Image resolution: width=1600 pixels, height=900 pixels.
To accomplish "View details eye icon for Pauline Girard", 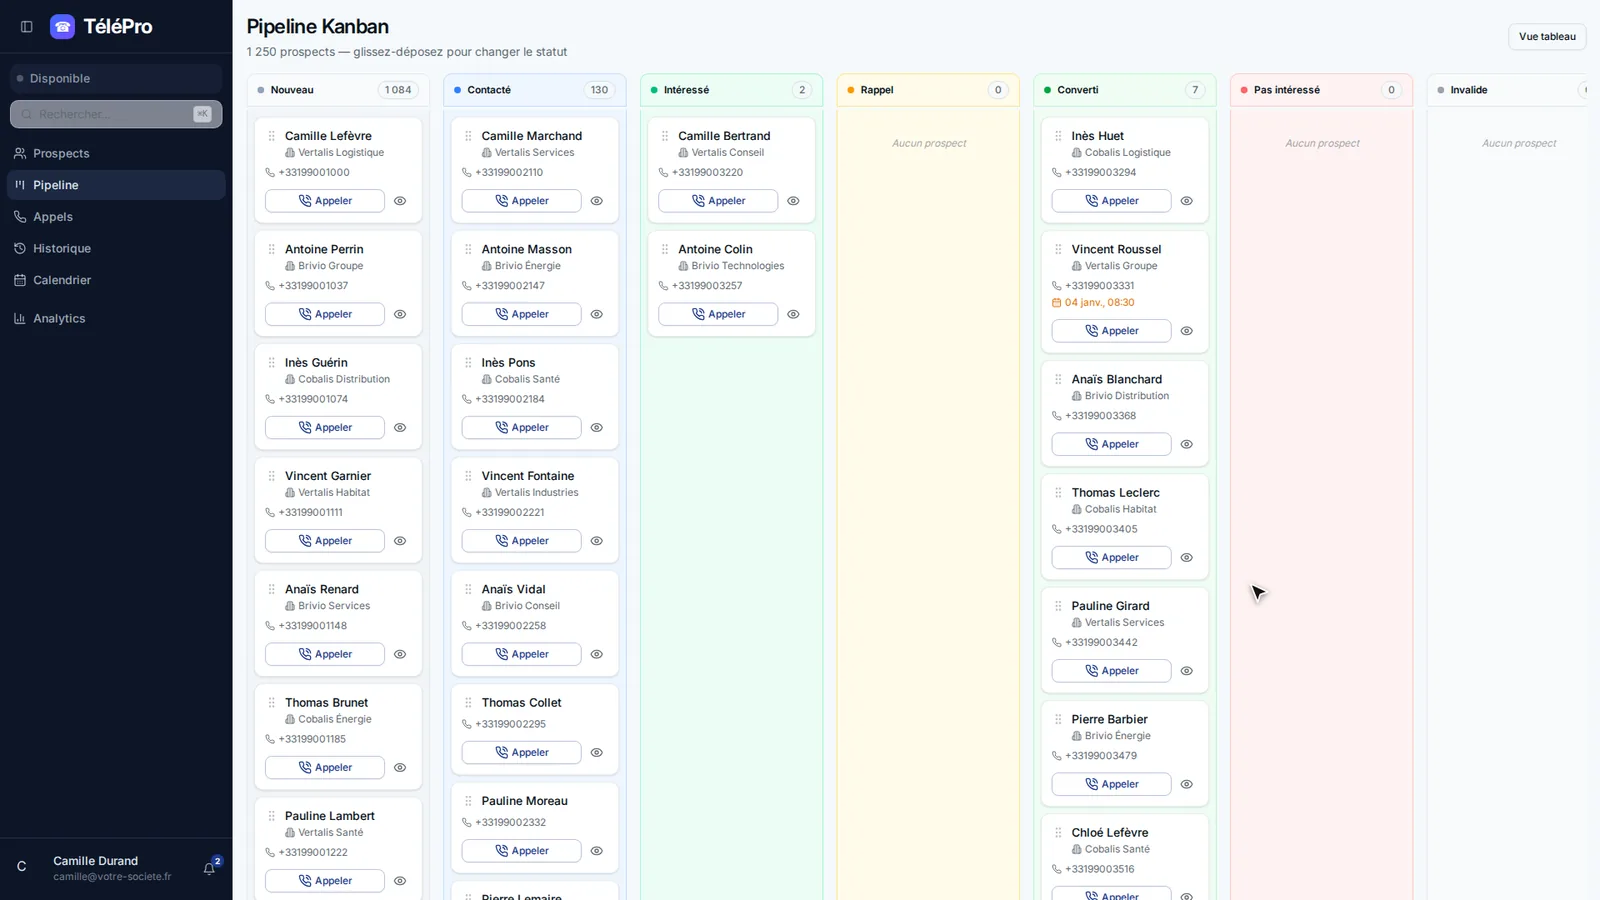I will click(x=1187, y=671).
